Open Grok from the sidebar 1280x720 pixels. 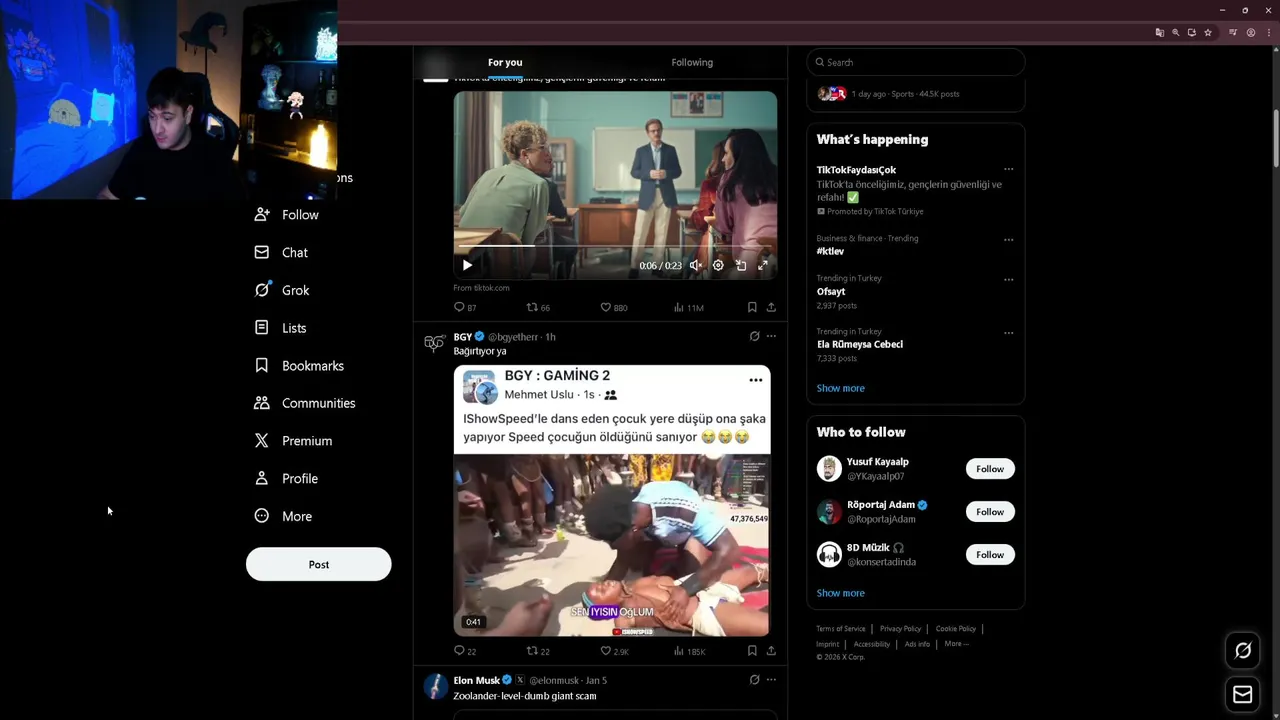point(282,290)
